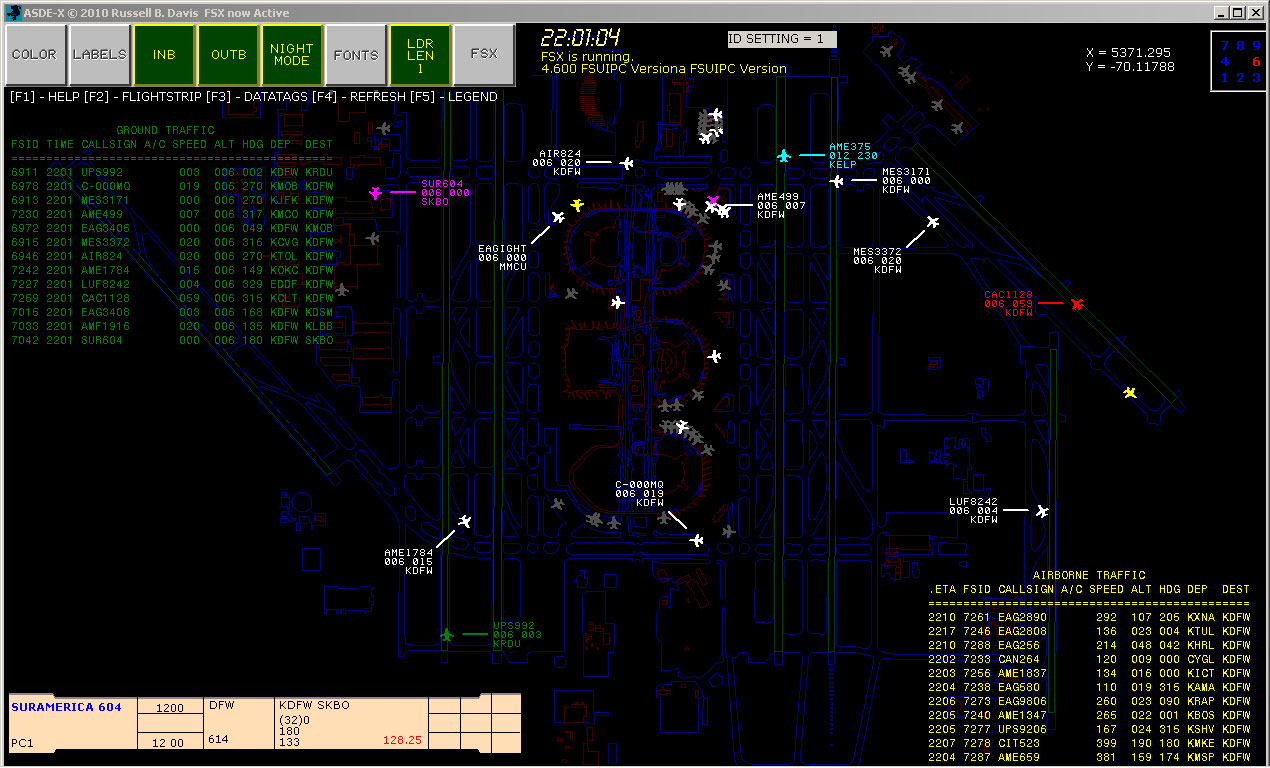Toggle the OUTB traffic filter
The image size is (1270, 768).
coord(228,55)
